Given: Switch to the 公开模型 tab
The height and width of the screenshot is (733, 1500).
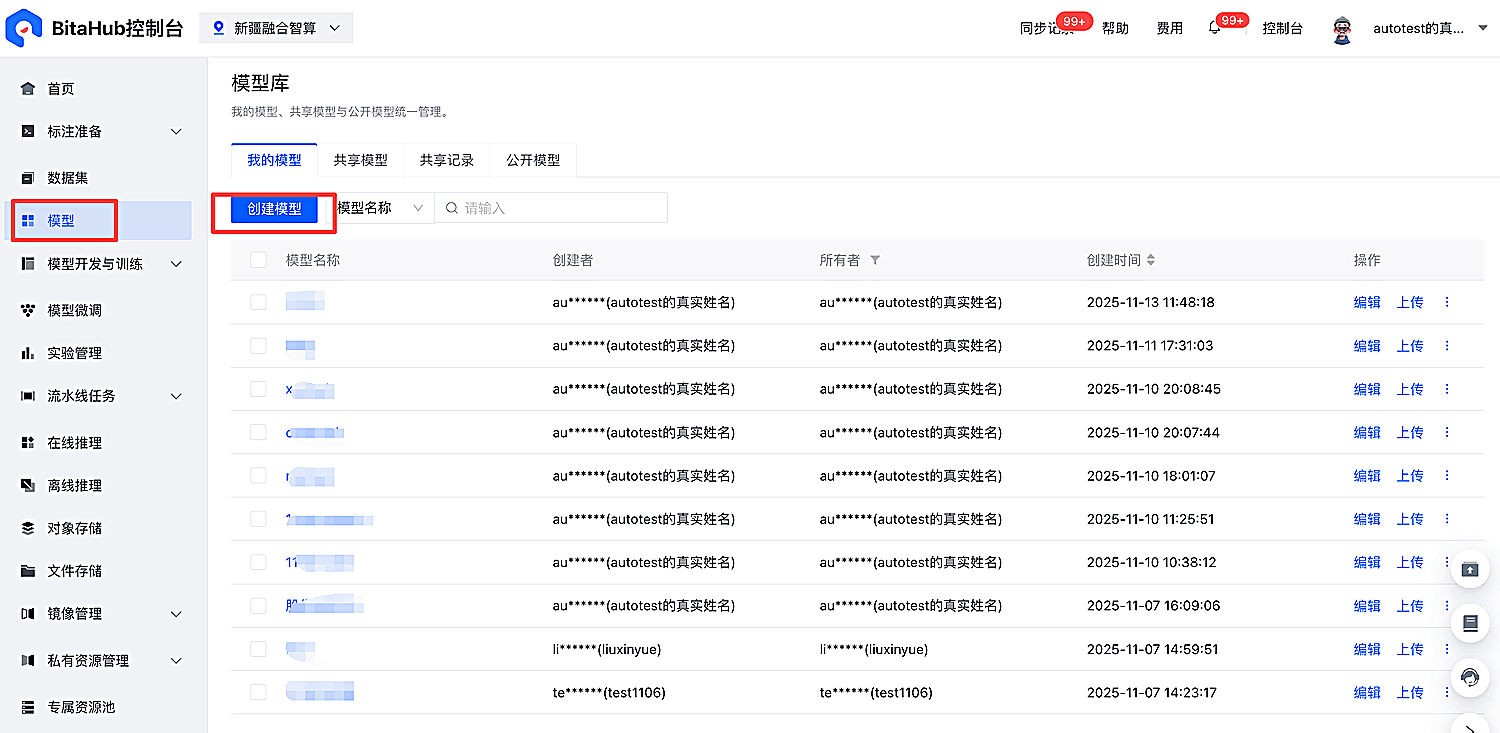Looking at the screenshot, I should pos(533,160).
